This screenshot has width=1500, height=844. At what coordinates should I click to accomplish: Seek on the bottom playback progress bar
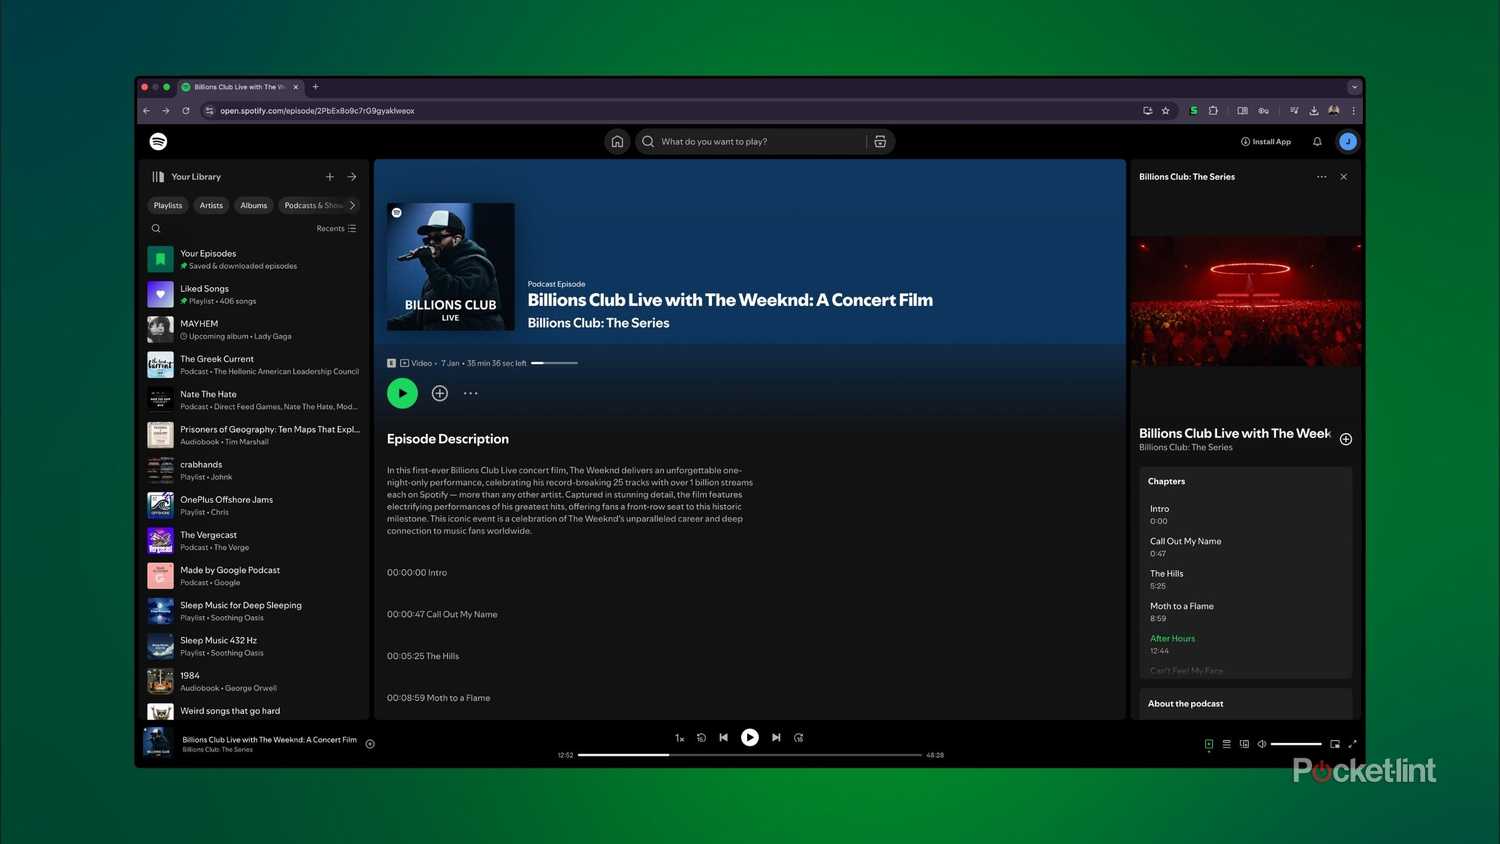click(750, 755)
